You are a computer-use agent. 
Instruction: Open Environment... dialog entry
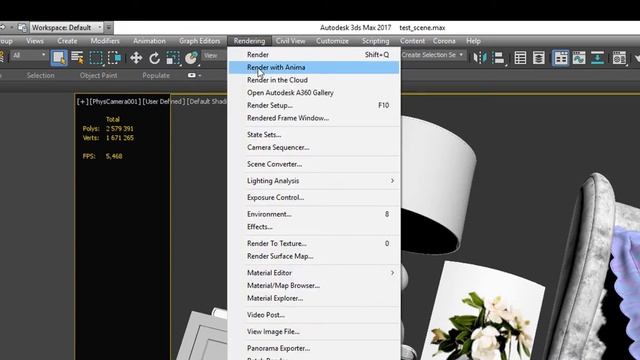click(x=314, y=214)
